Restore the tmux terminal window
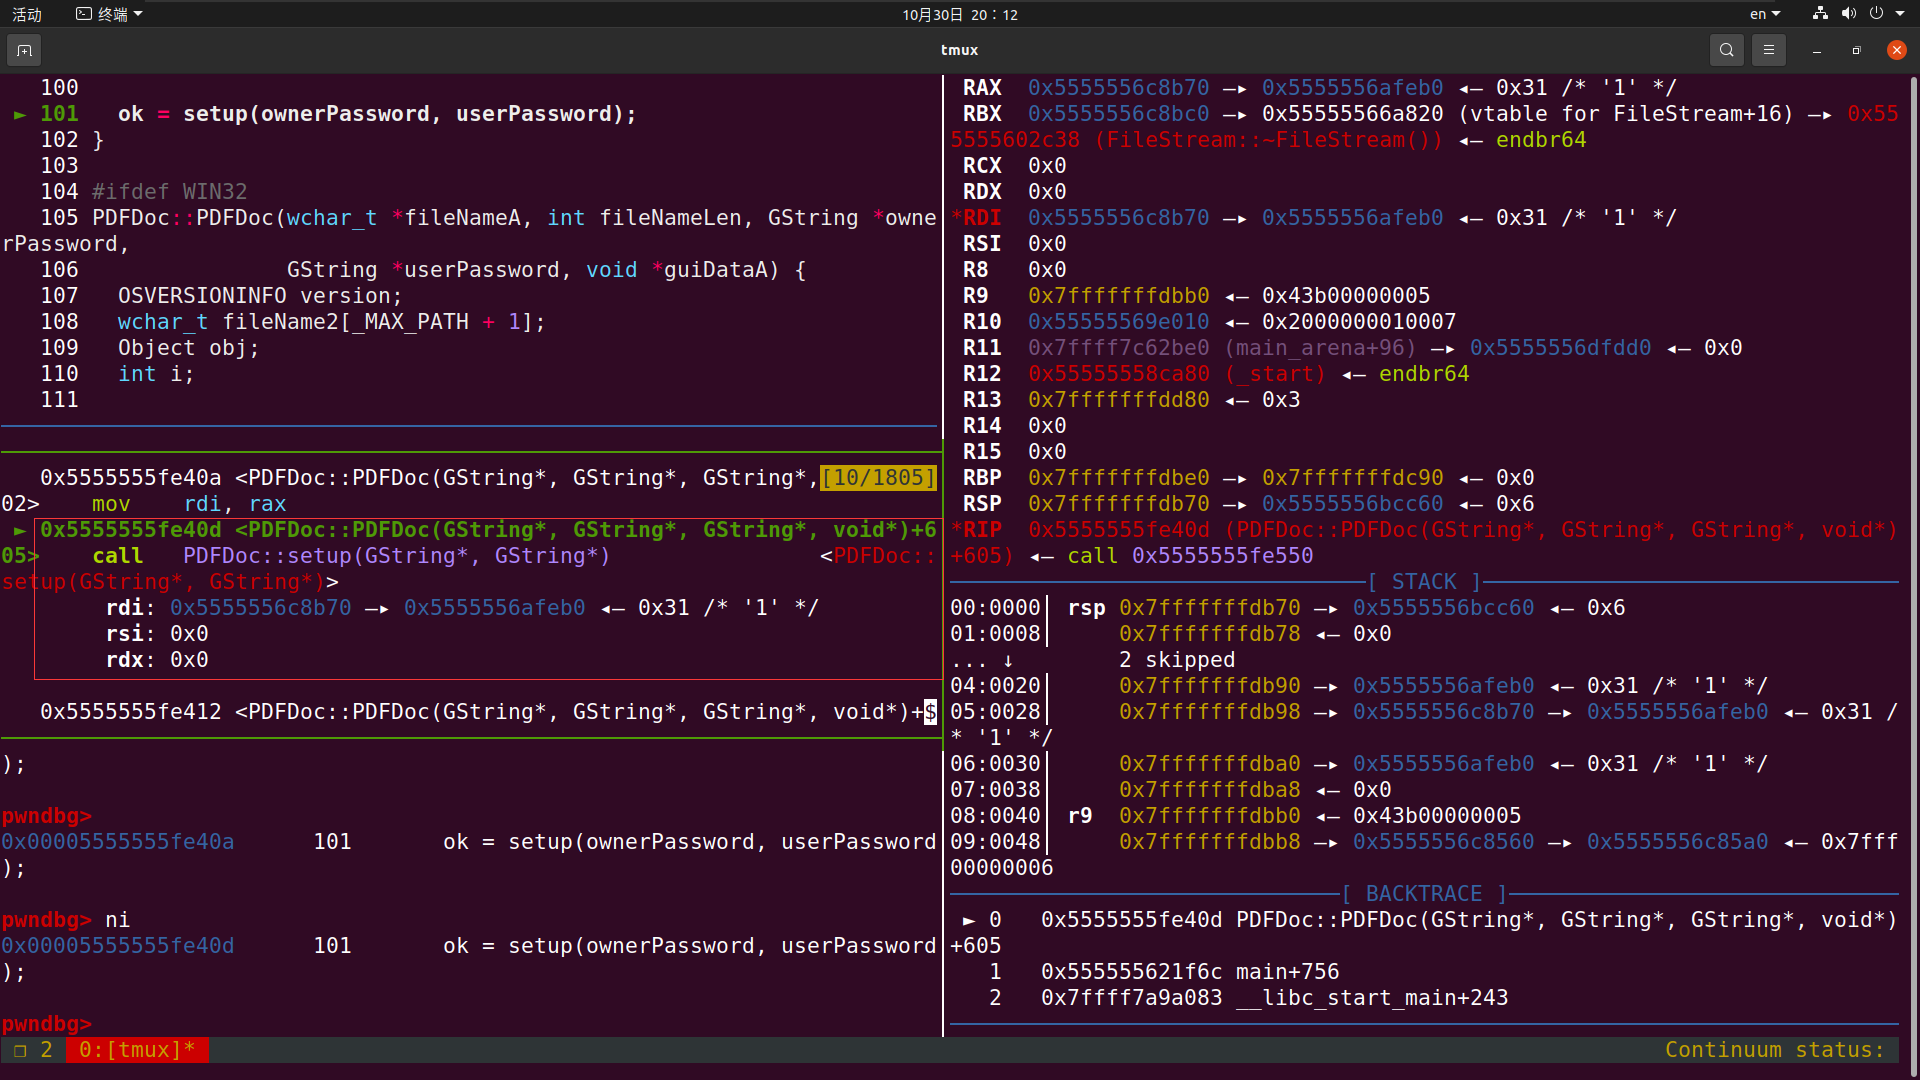This screenshot has width=1920, height=1080. tap(1856, 50)
